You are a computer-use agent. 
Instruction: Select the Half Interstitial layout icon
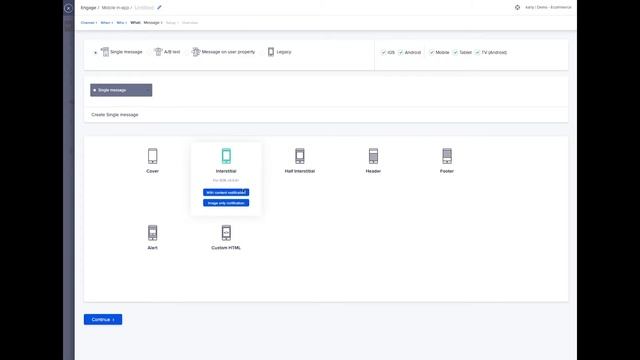pos(300,156)
